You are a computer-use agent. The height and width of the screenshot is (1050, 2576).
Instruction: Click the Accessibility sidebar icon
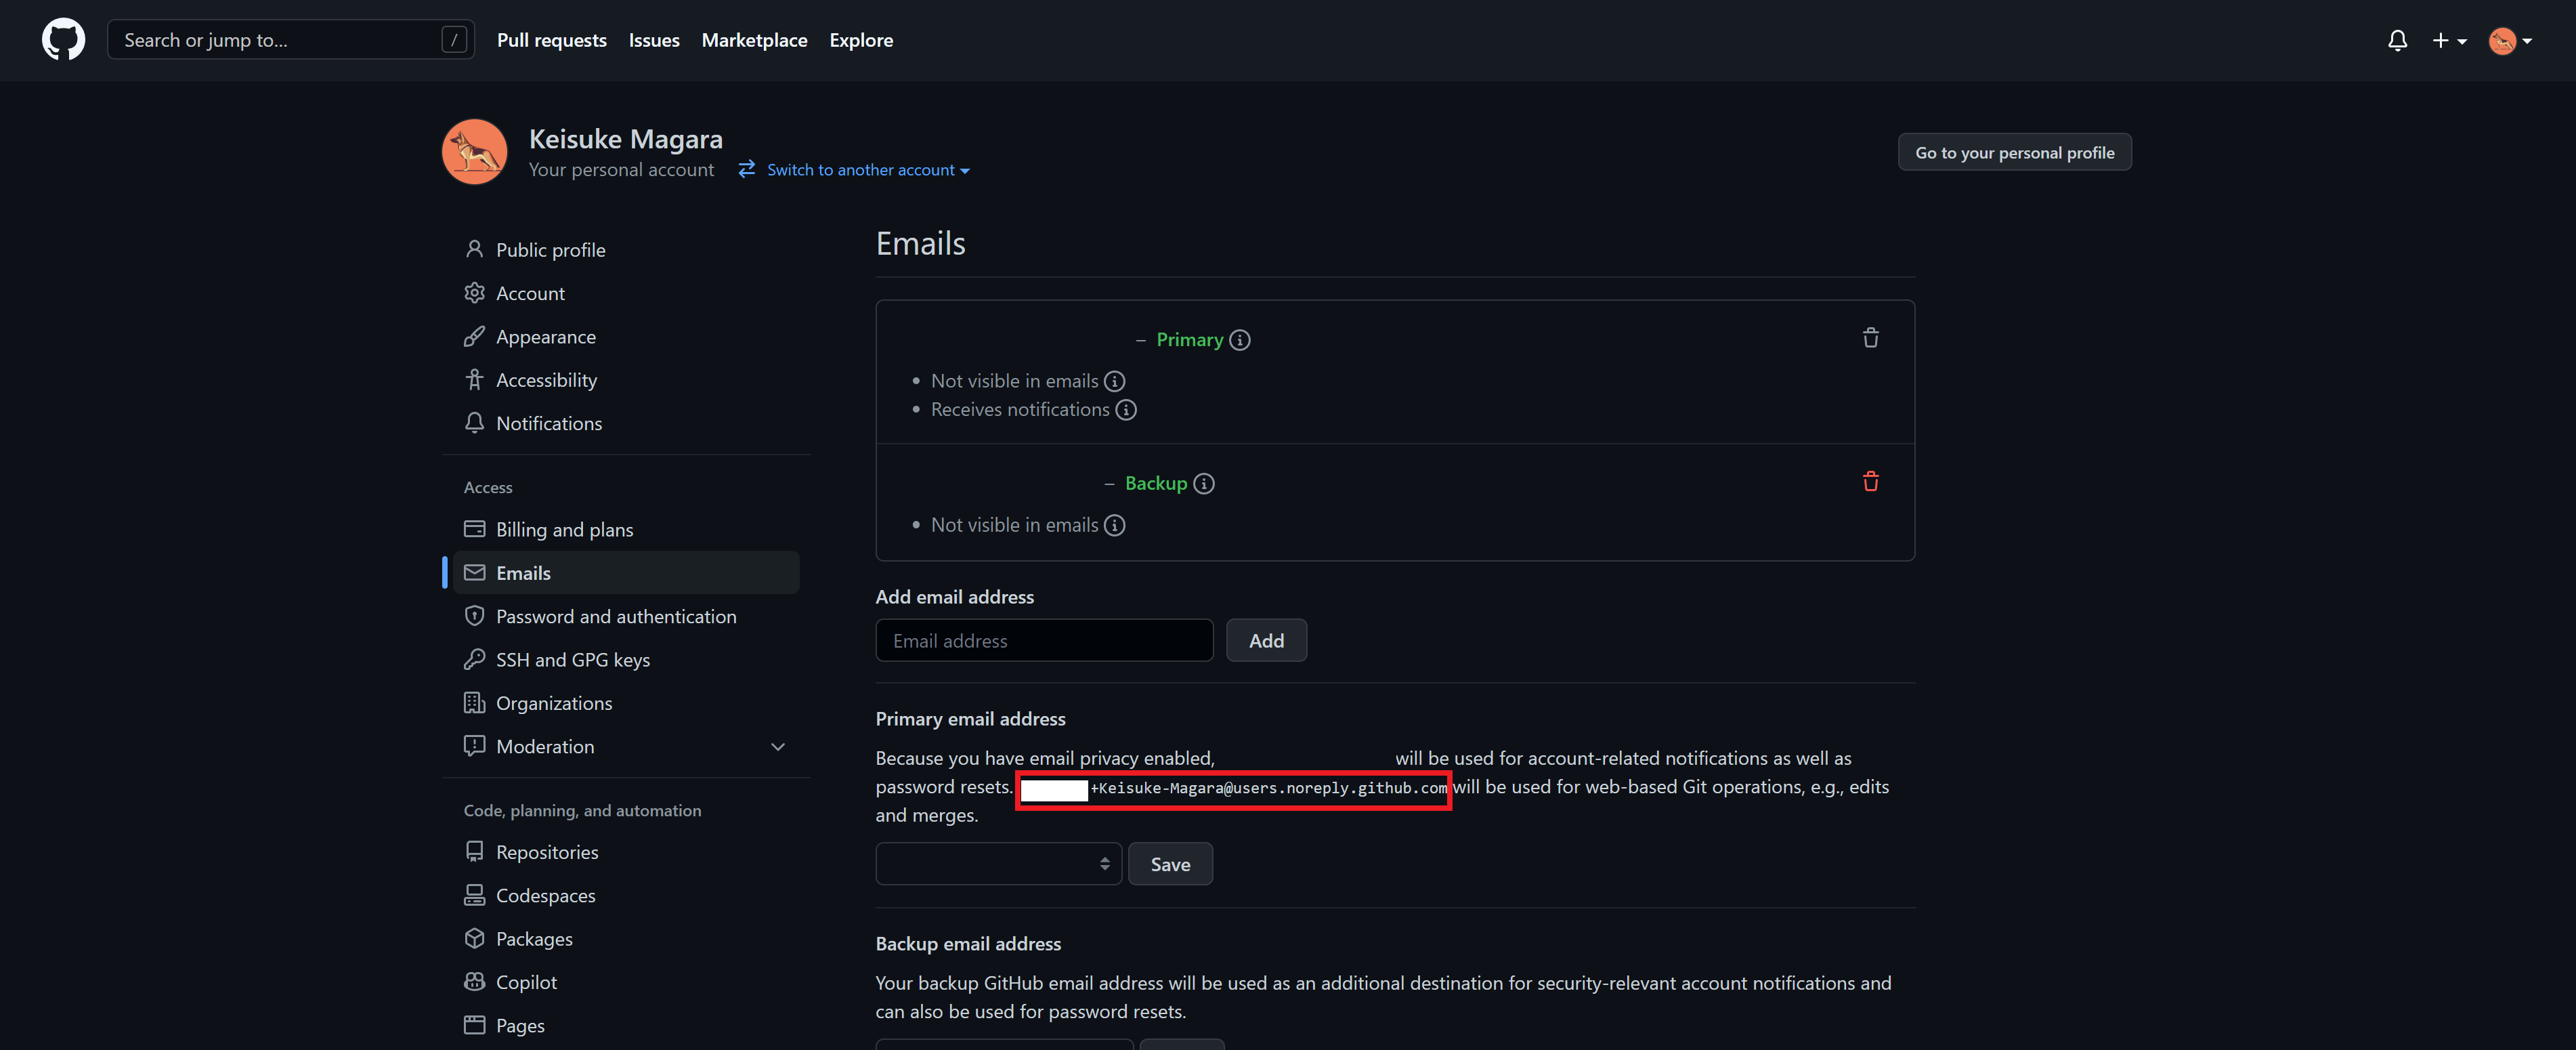pyautogui.click(x=475, y=379)
